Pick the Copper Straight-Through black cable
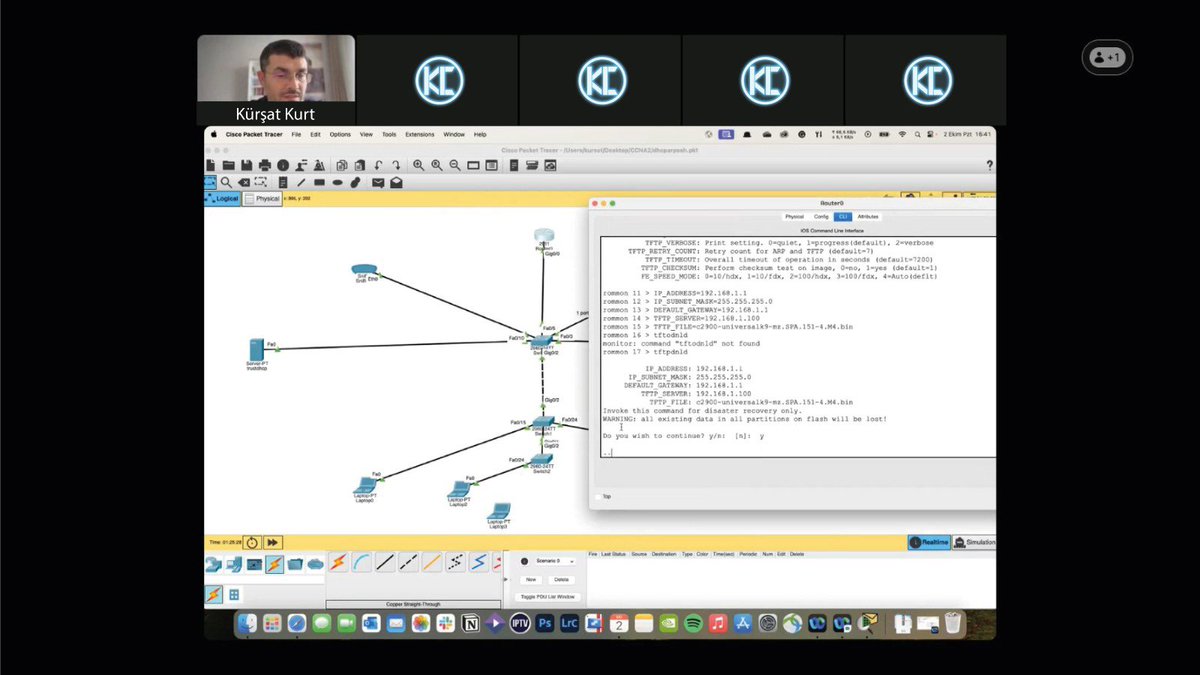This screenshot has height=675, width=1200. 386,563
